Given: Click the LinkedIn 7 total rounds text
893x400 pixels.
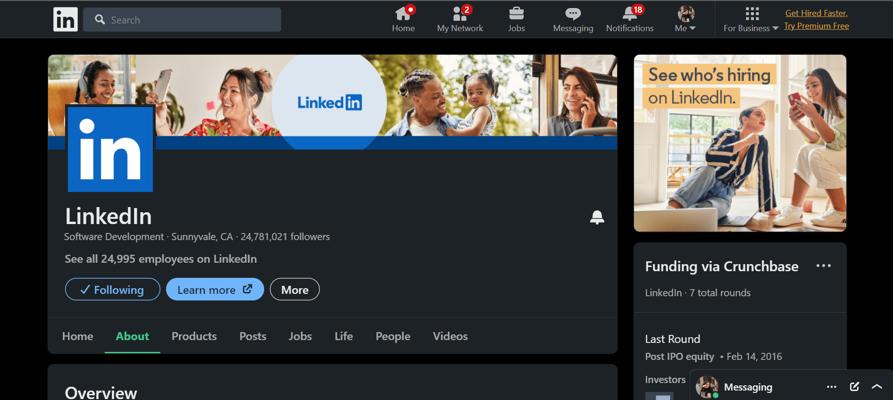Looking at the screenshot, I should [698, 293].
